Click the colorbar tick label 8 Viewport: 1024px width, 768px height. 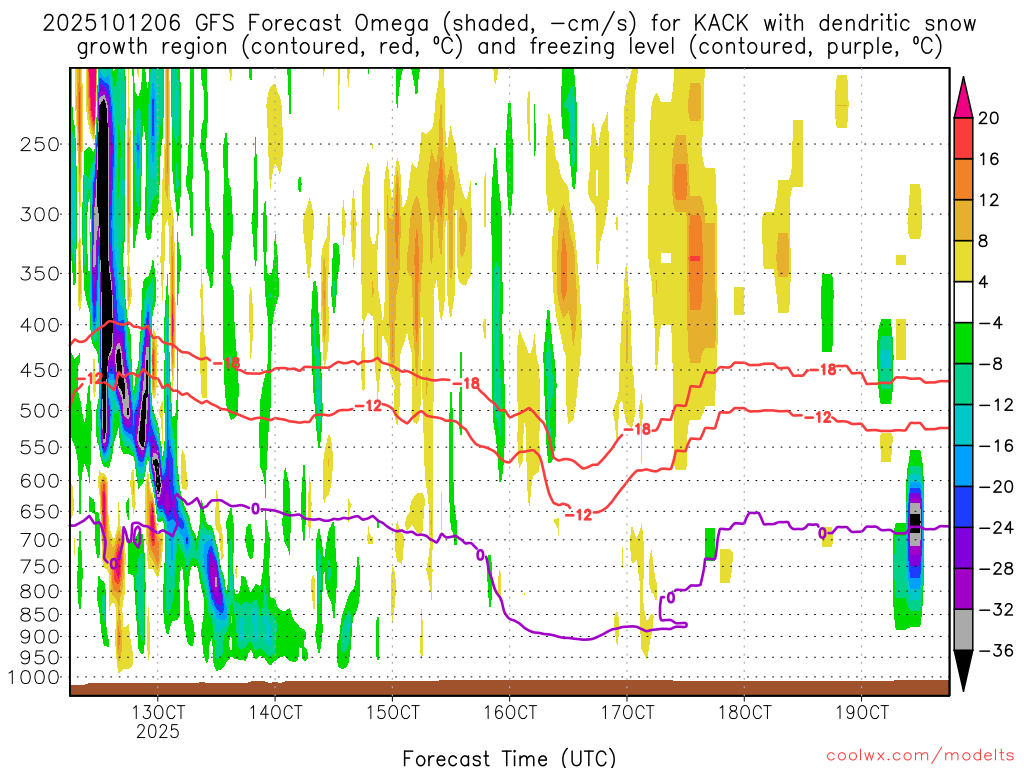pyautogui.click(x=984, y=242)
